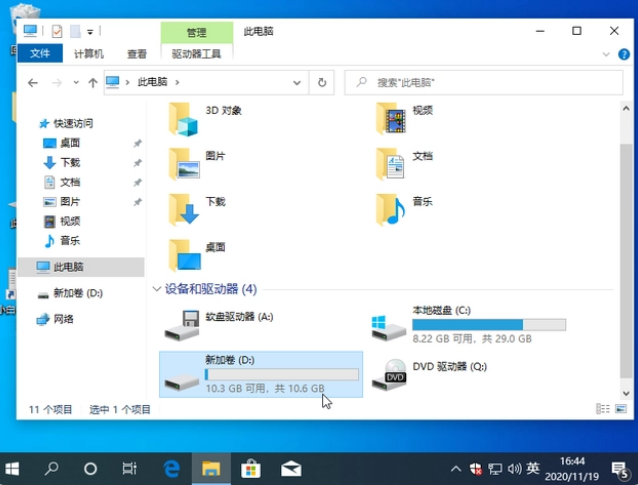Open the Help question mark icon

tap(624, 54)
